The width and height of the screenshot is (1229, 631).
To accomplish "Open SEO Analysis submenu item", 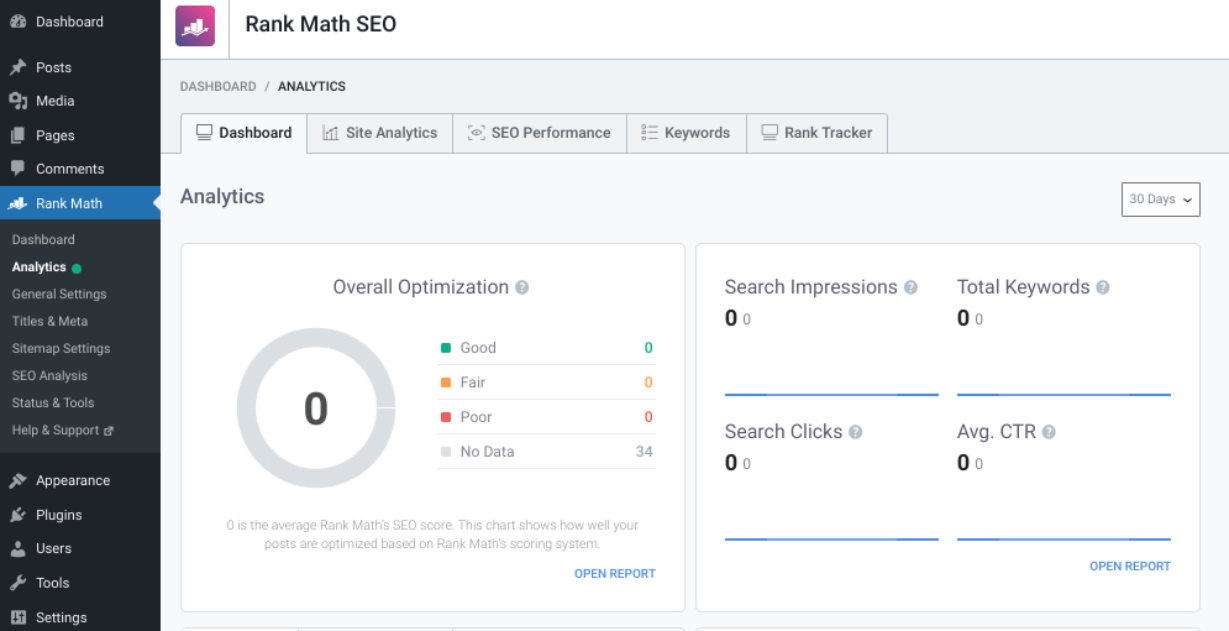I will tap(50, 375).
